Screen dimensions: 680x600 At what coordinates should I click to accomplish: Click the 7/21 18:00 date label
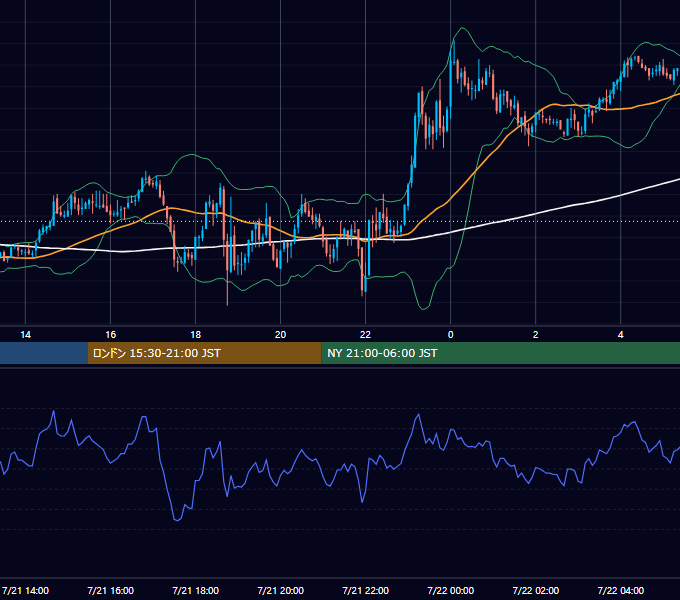(x=196, y=590)
